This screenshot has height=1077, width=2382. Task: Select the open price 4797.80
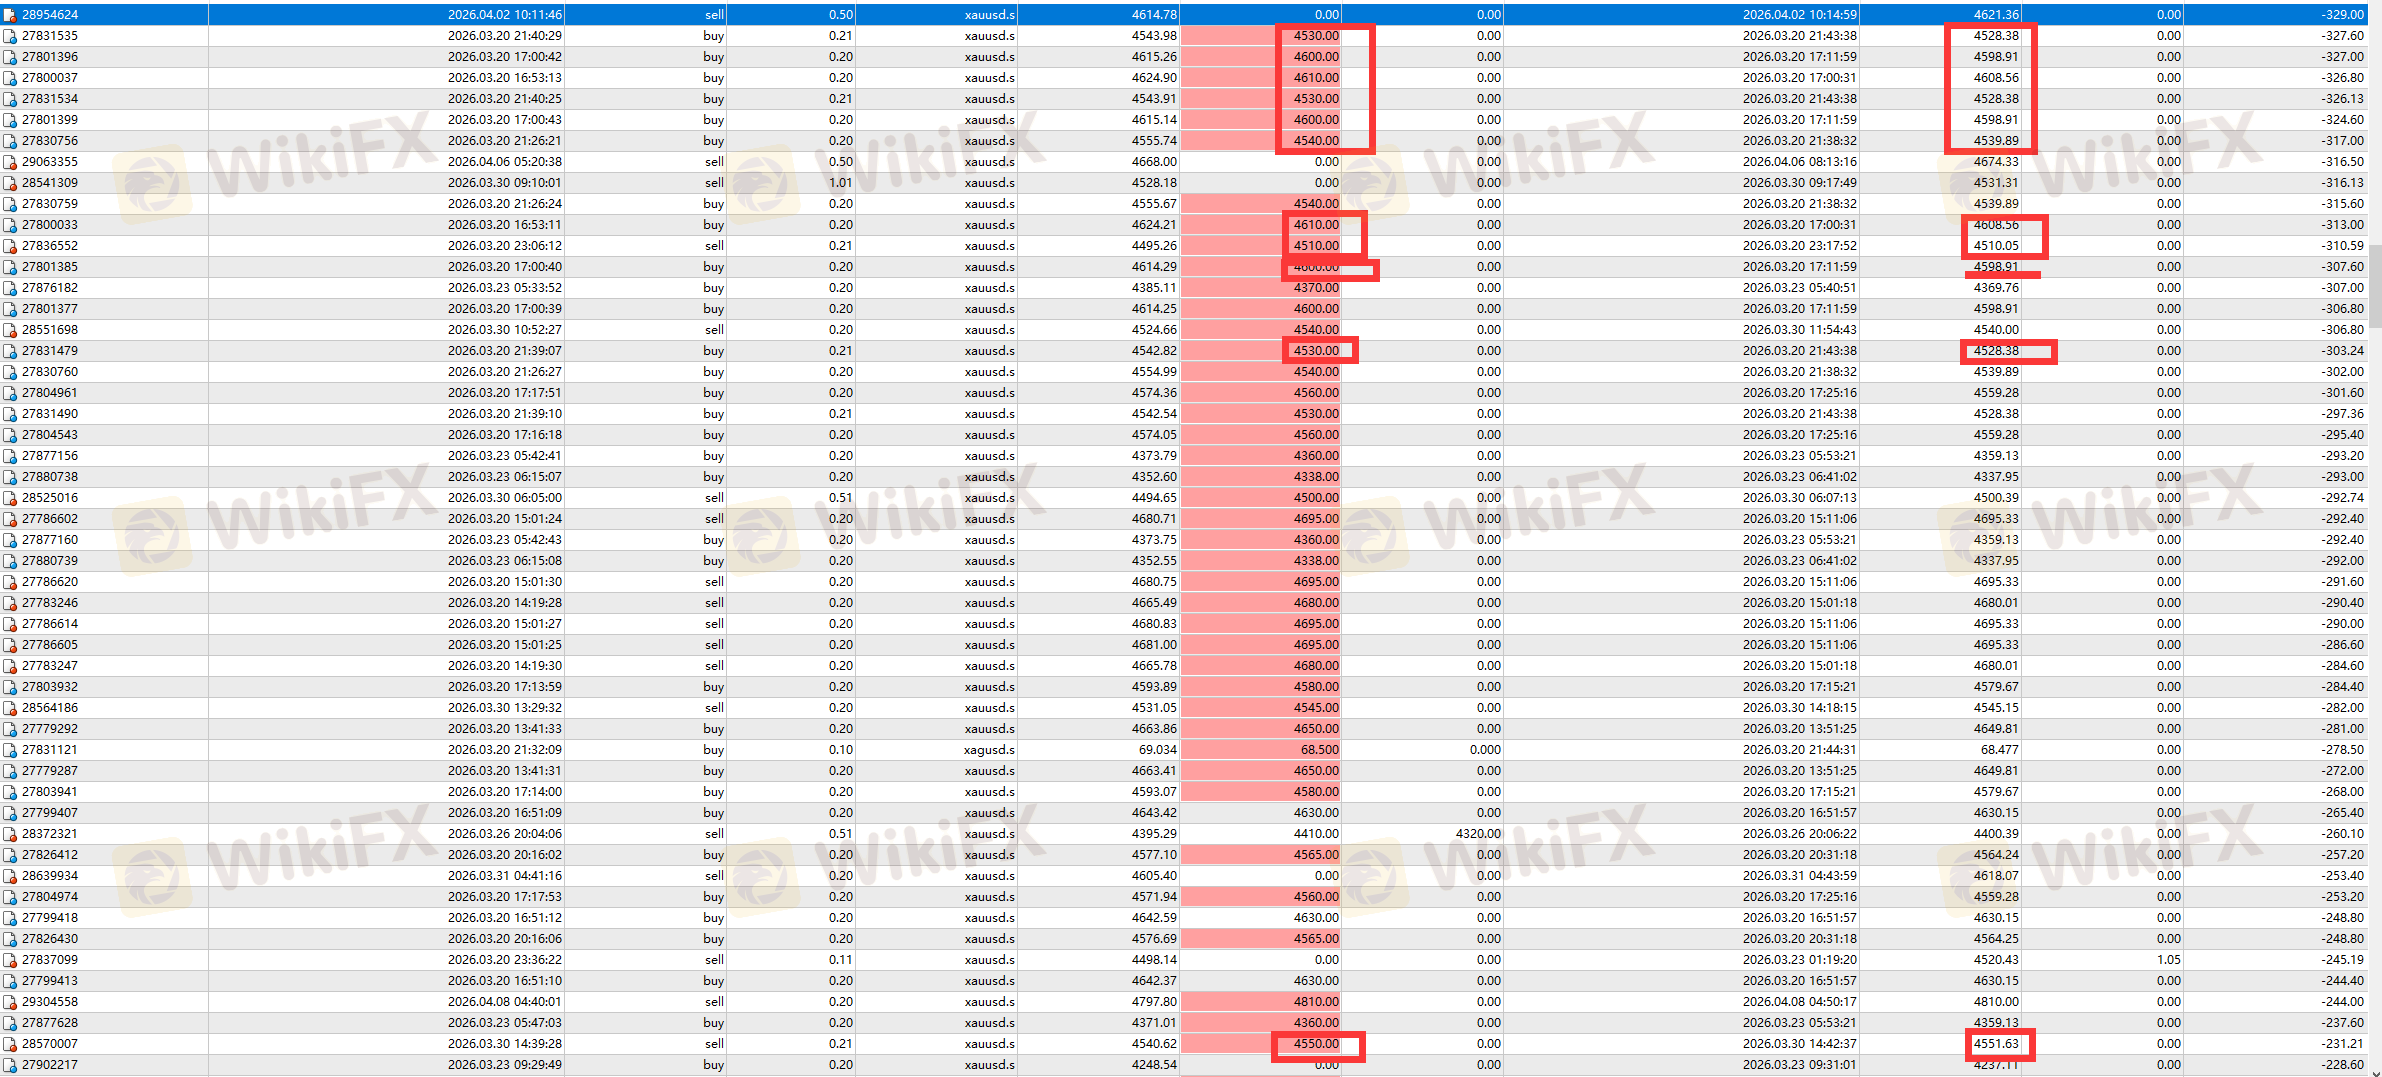pyautogui.click(x=1154, y=1002)
